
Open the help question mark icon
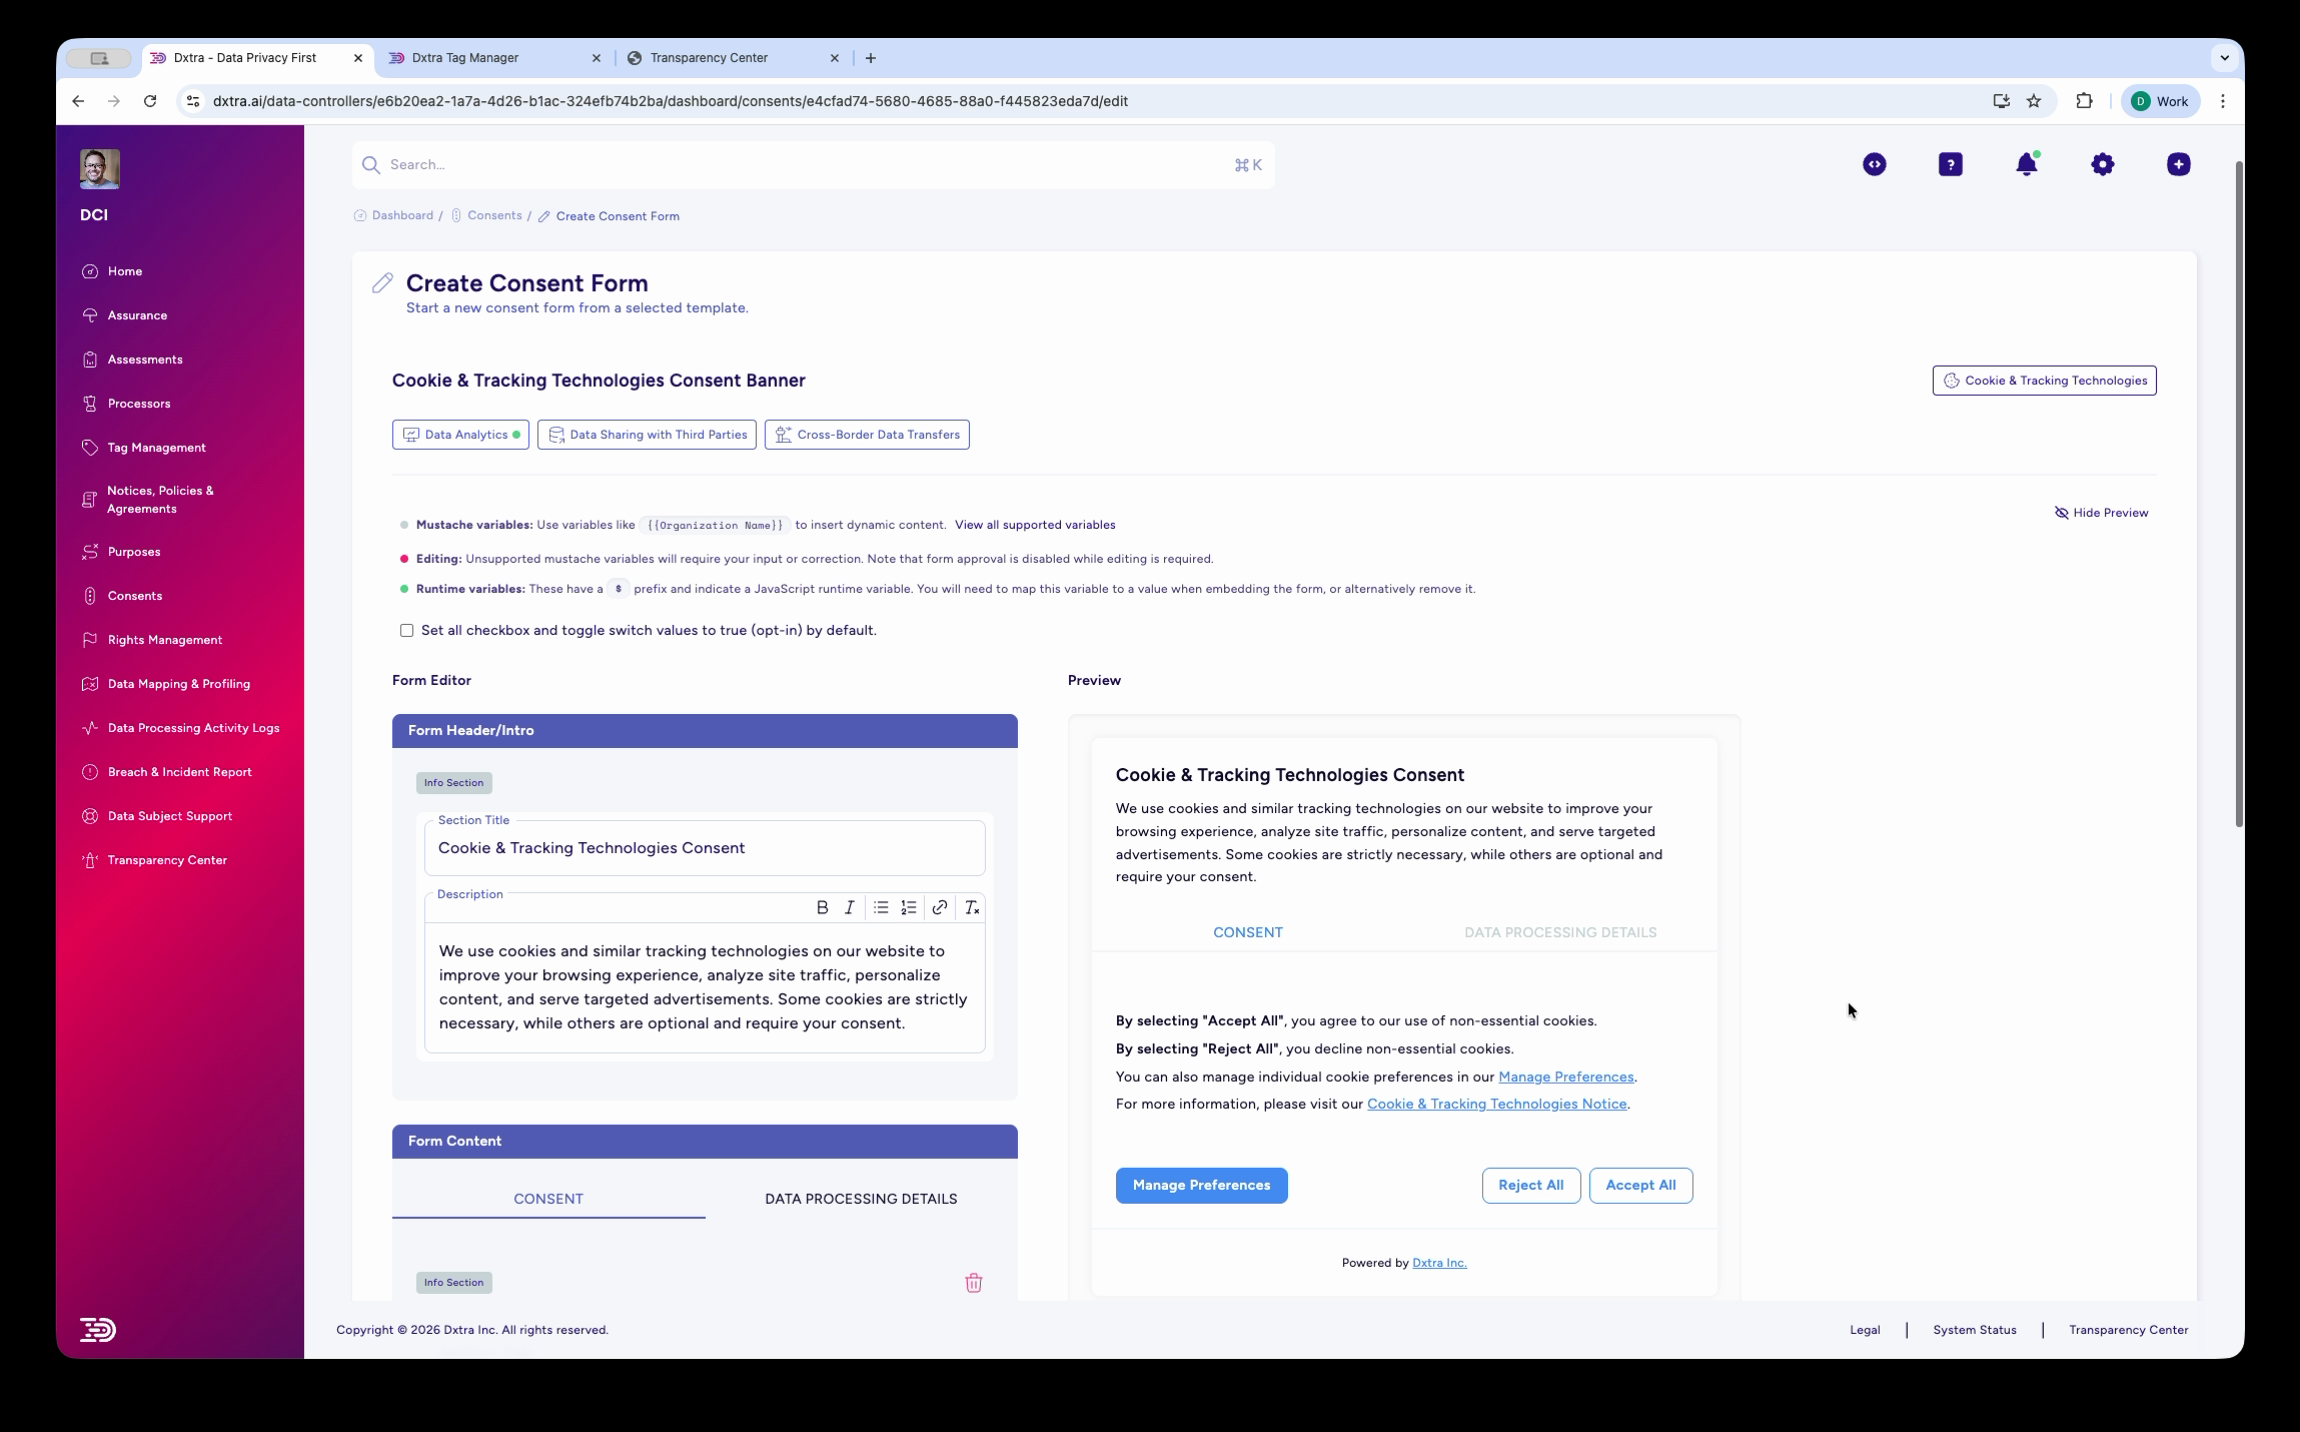(x=1950, y=164)
